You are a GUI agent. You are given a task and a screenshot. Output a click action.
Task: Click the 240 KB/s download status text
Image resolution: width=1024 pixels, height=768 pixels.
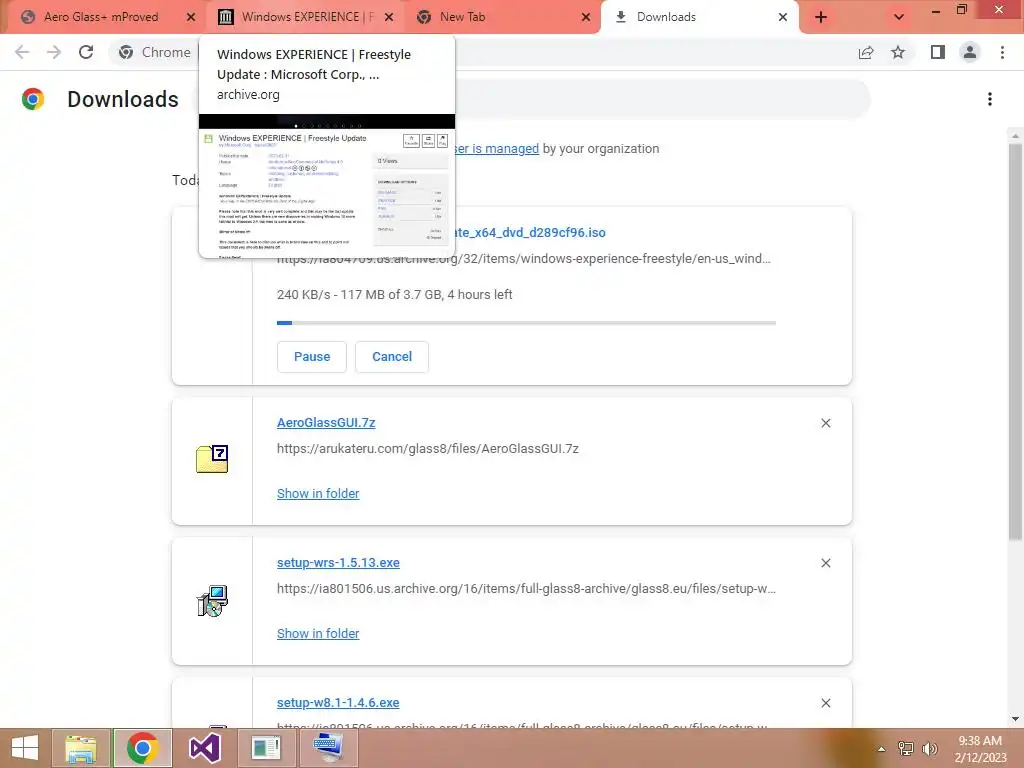[394, 295]
